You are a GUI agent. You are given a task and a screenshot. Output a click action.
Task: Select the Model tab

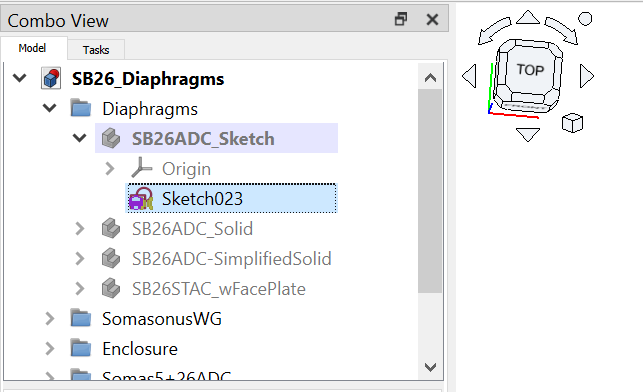coord(32,48)
